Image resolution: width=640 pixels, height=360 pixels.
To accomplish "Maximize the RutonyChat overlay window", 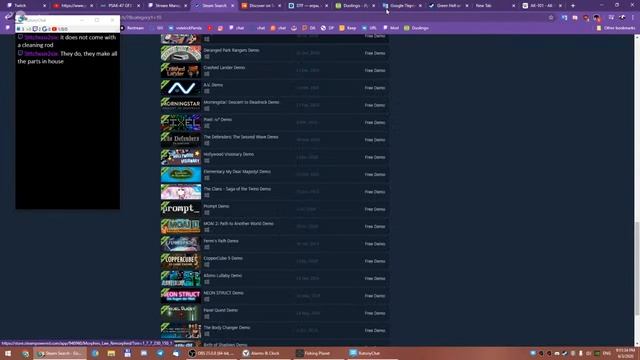I will [x=97, y=20].
